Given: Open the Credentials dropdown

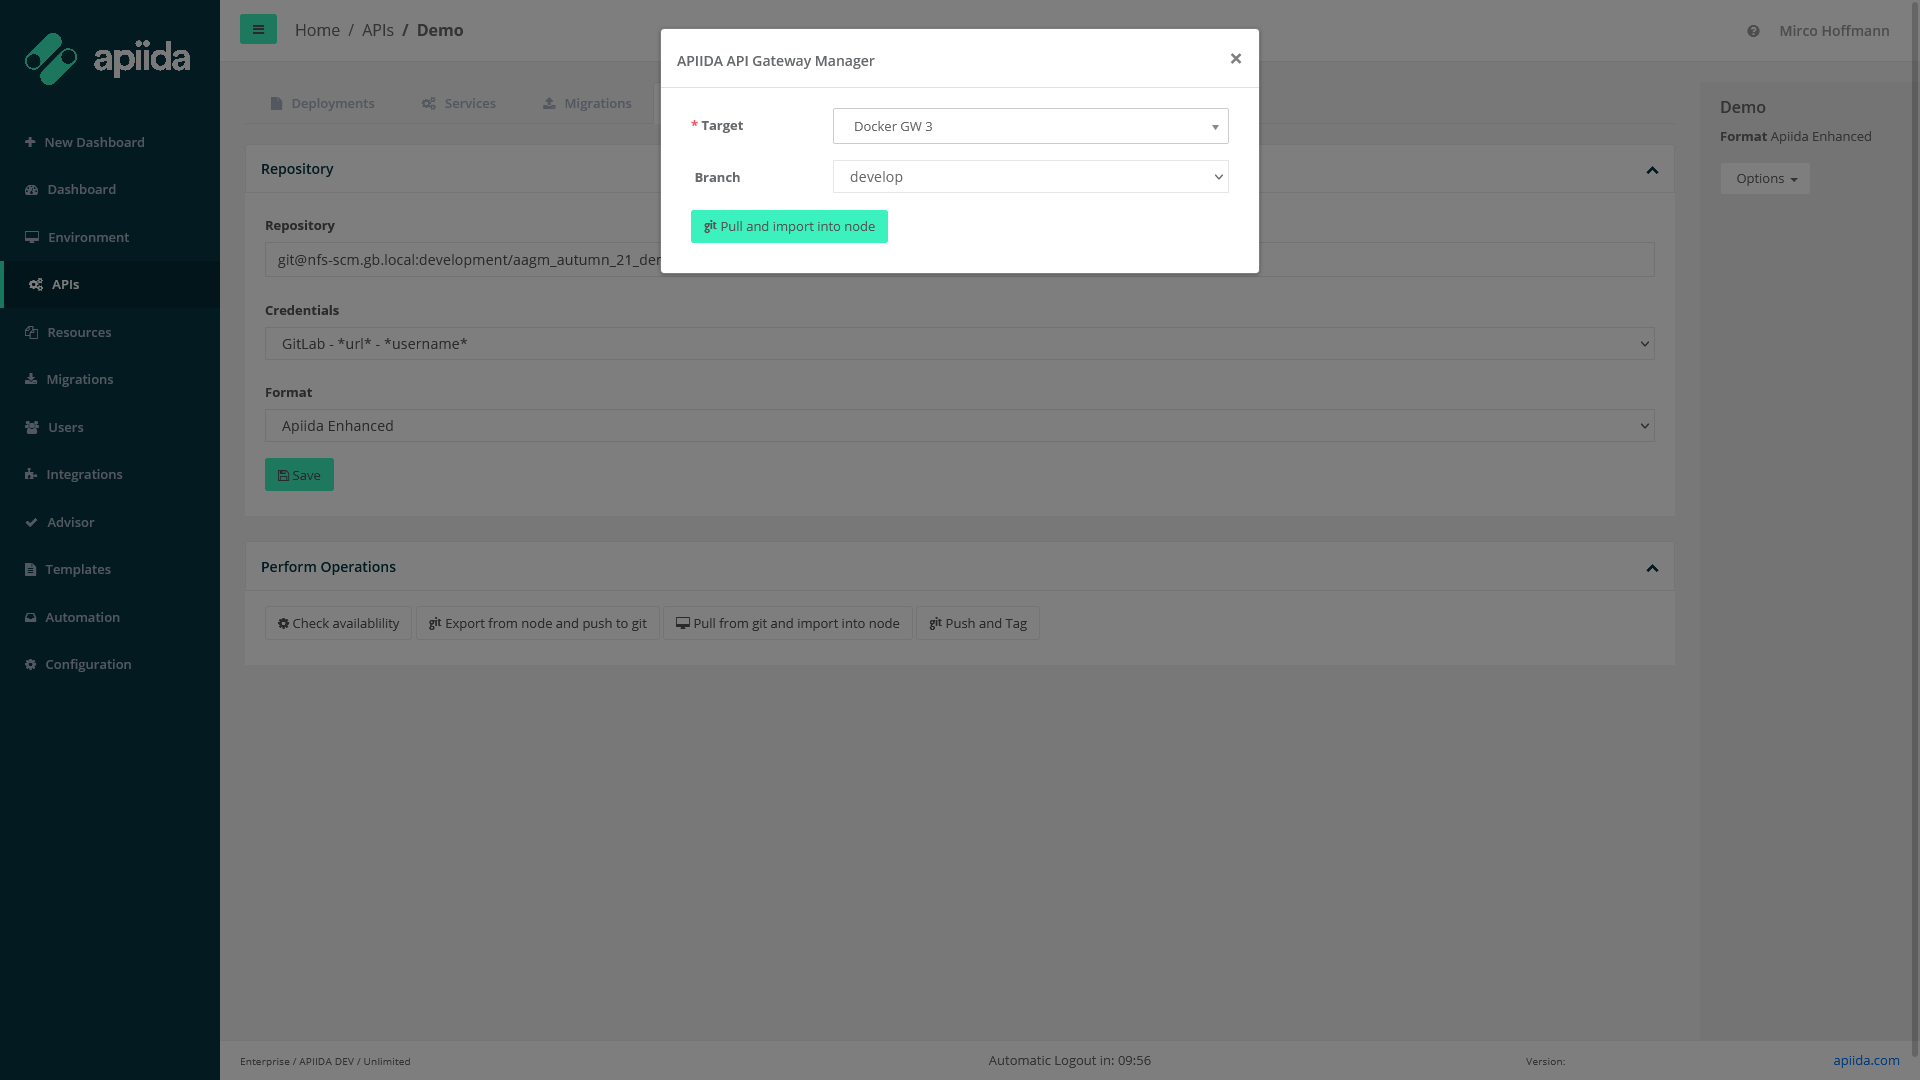Looking at the screenshot, I should pos(959,344).
